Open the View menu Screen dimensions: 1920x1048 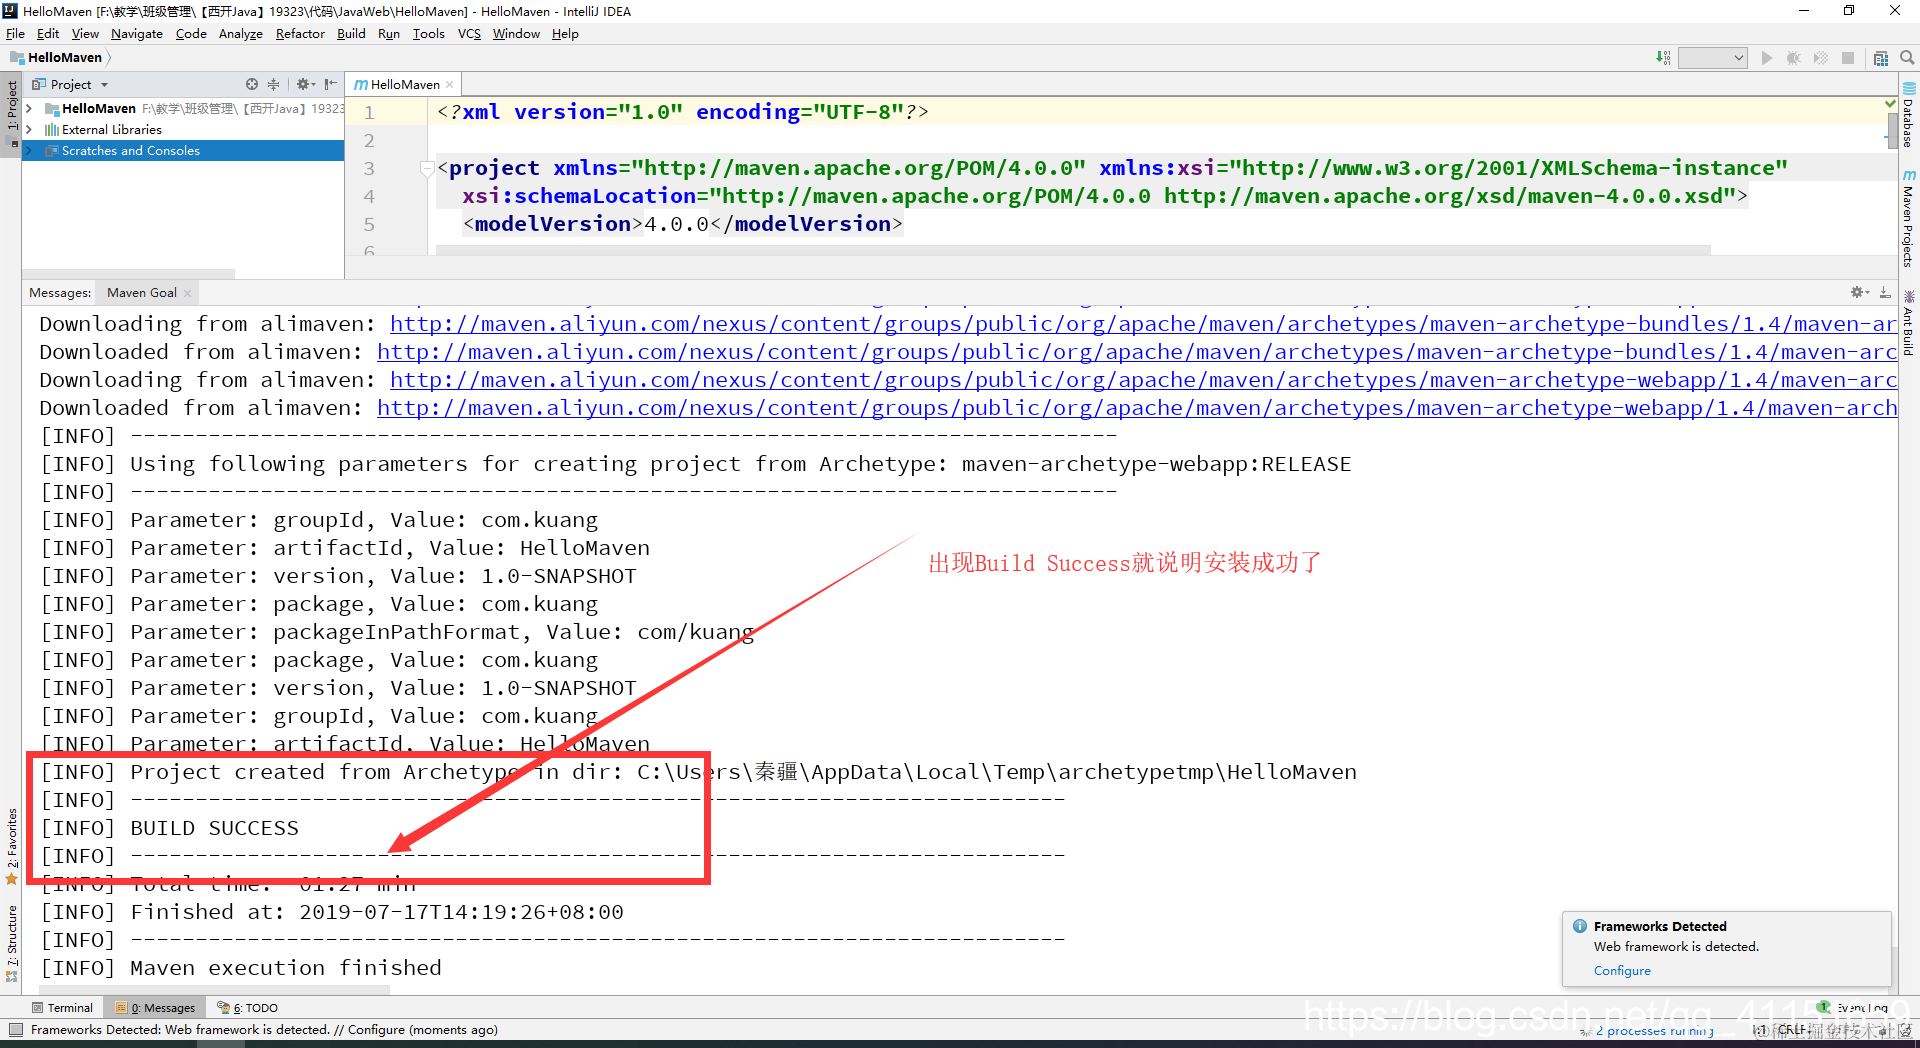tap(85, 34)
